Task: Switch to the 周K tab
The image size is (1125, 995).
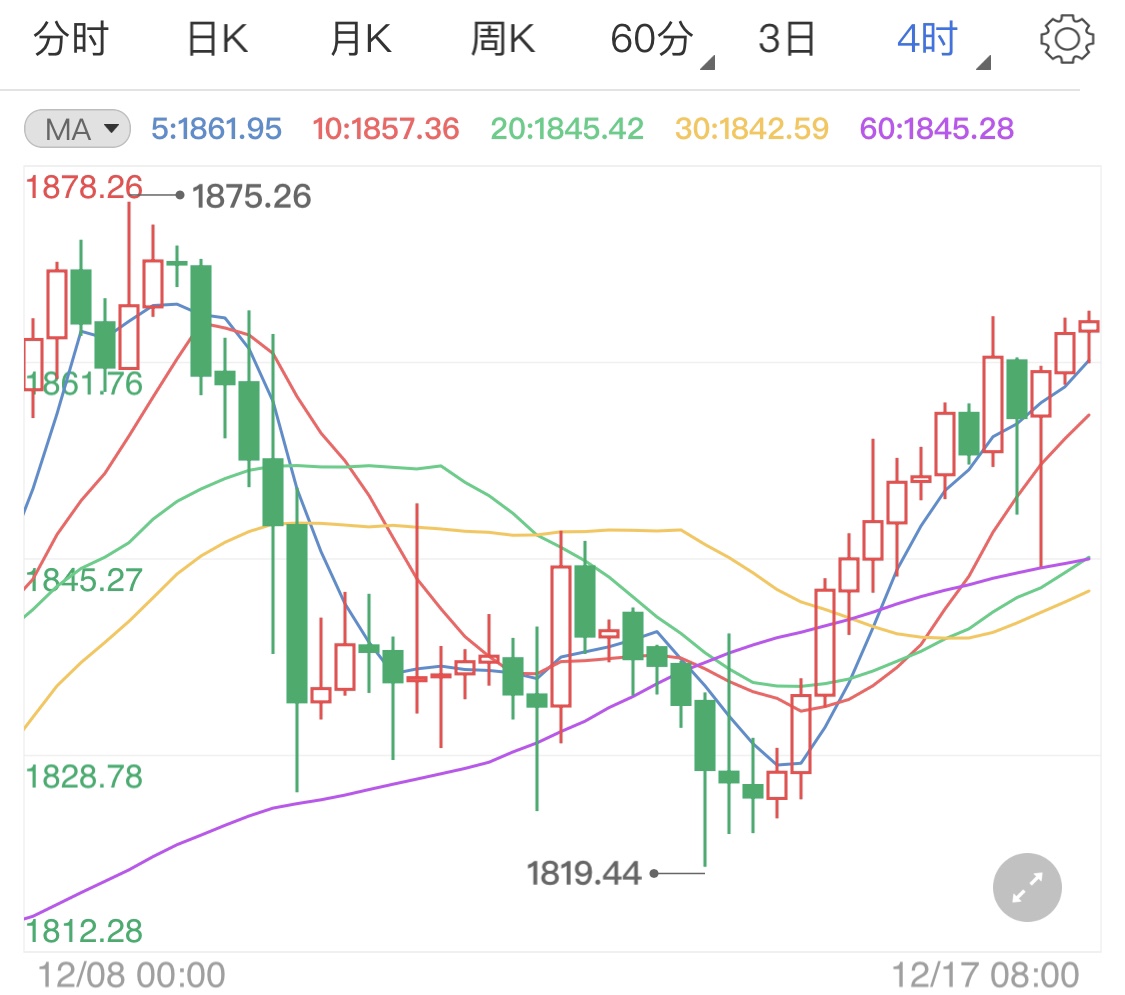Action: 503,39
